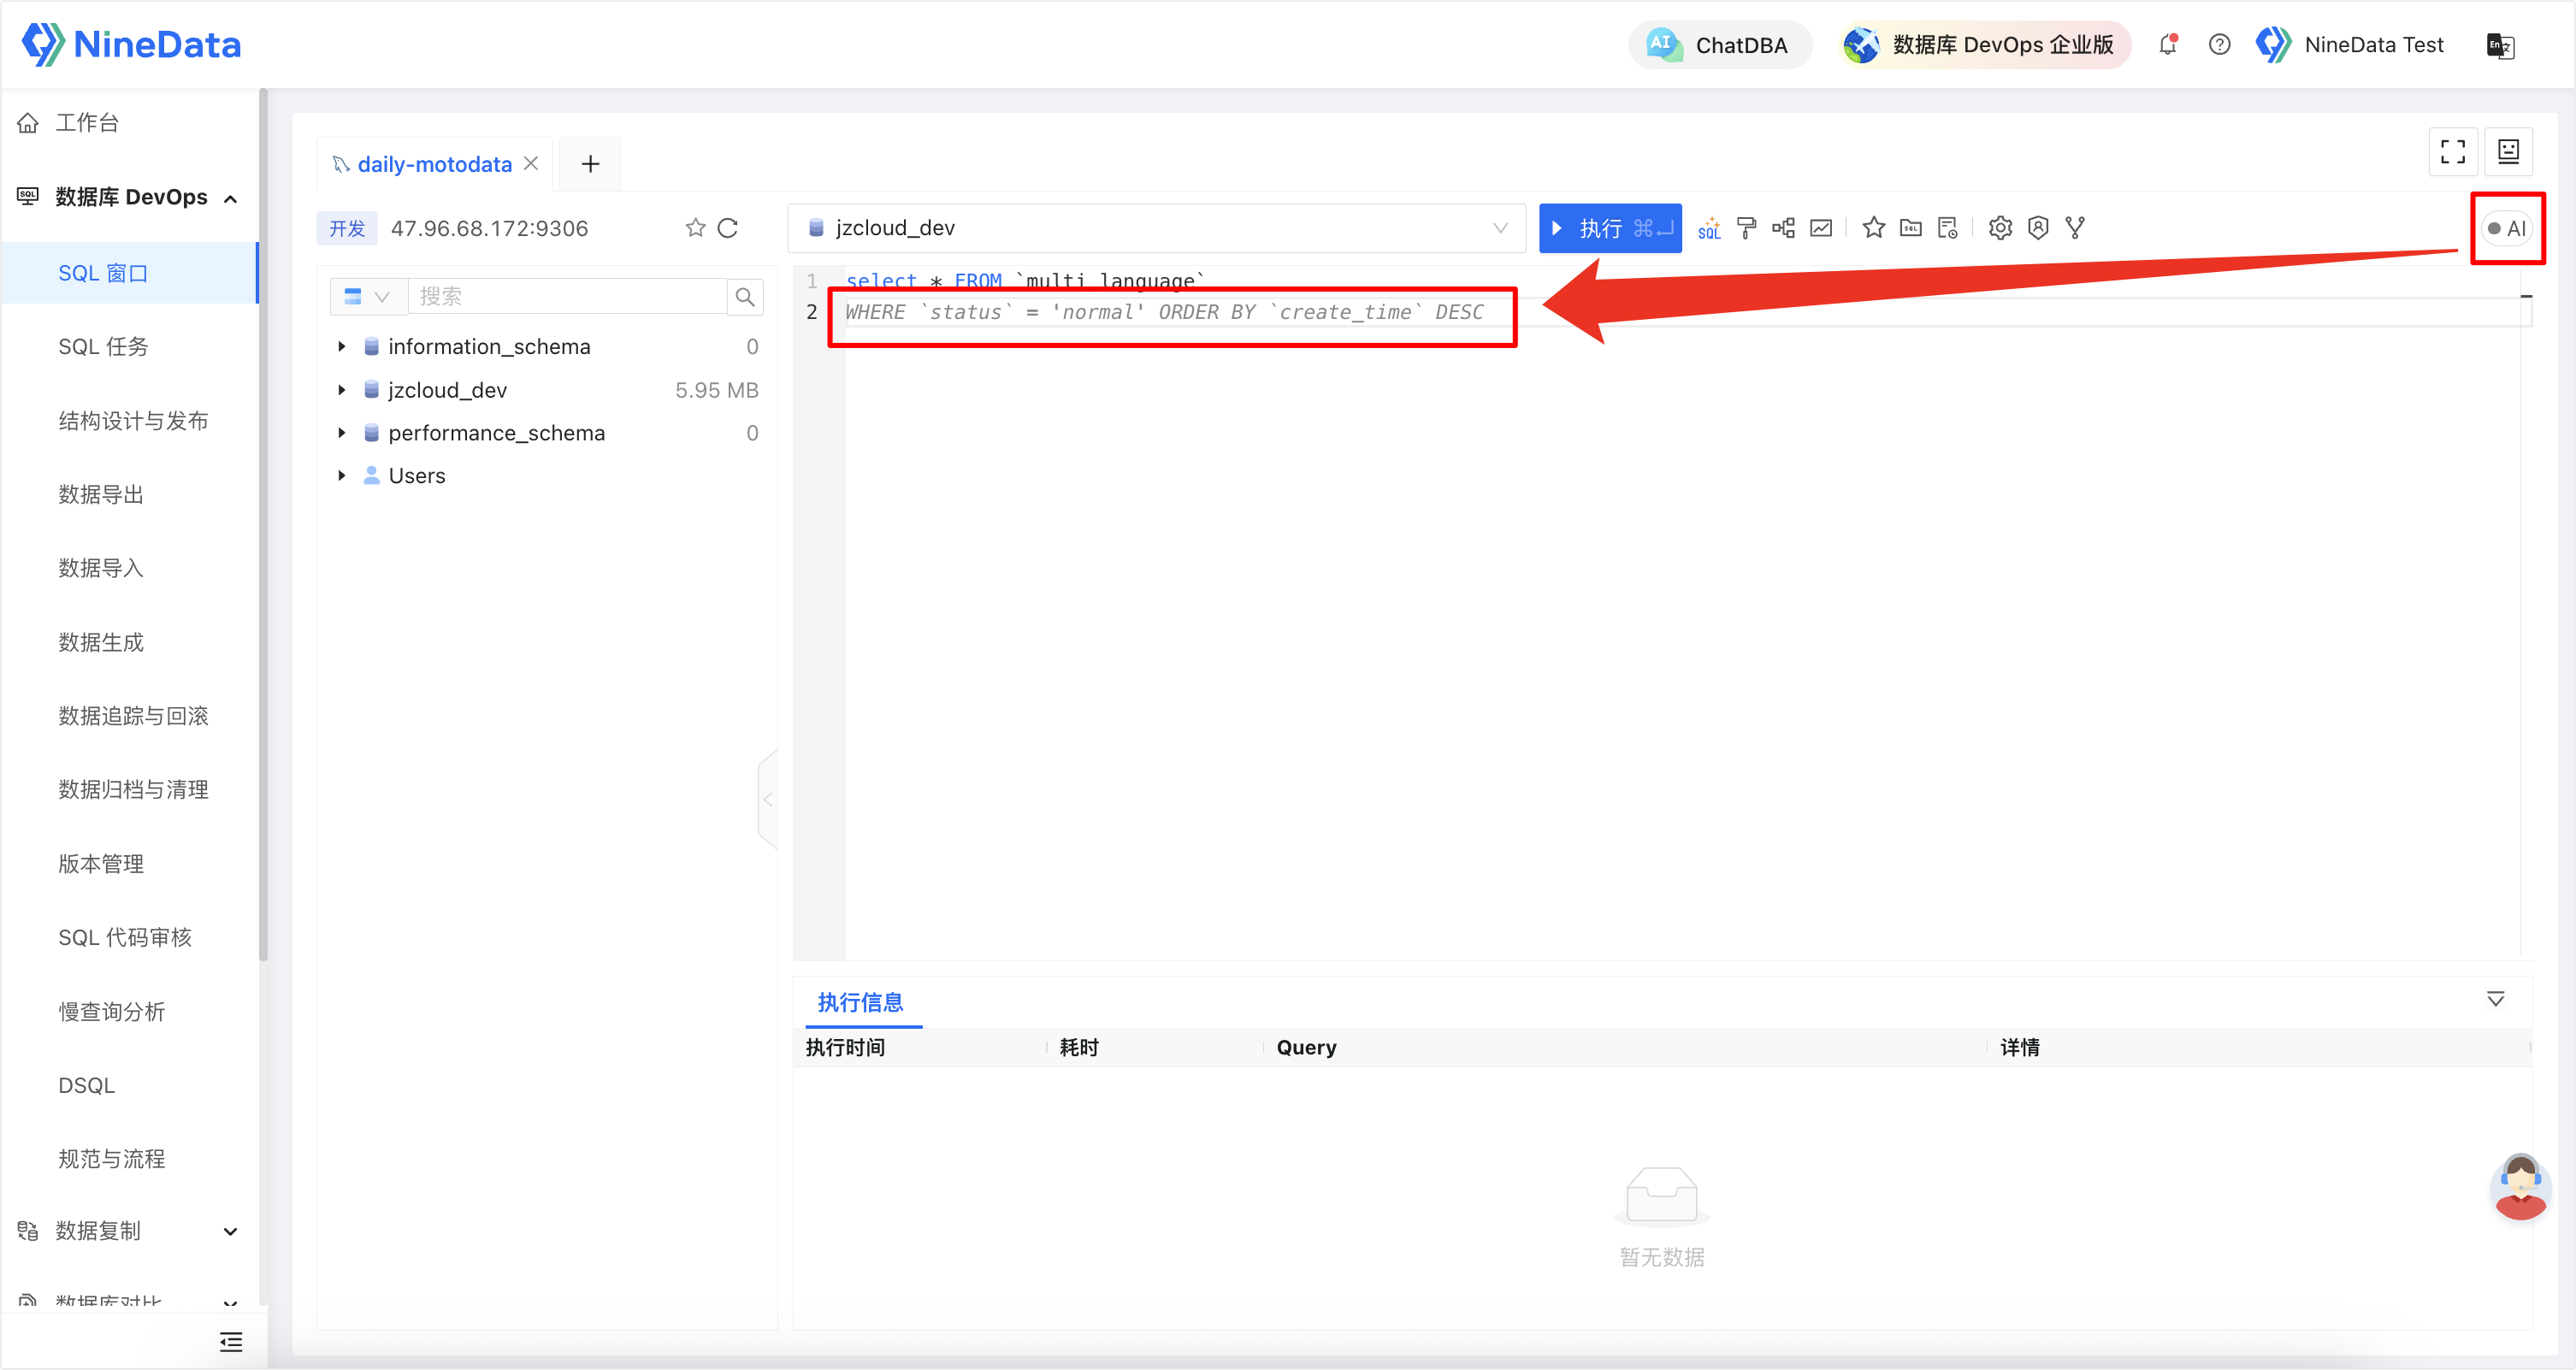Open the SQL history icon
The height and width of the screenshot is (1370, 2576).
coord(1947,228)
